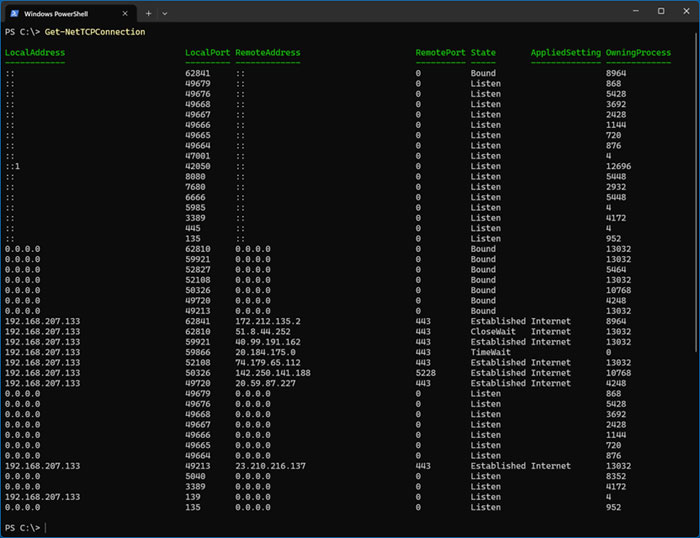Click local port 5985

pyautogui.click(x=195, y=207)
